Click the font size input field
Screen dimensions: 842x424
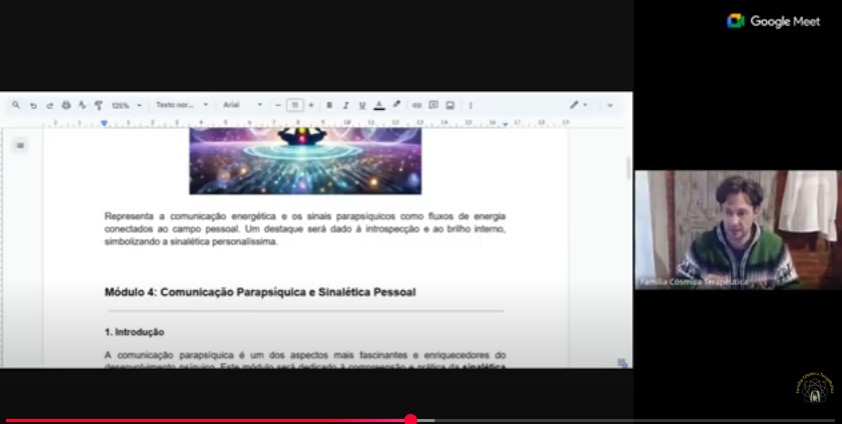(294, 105)
